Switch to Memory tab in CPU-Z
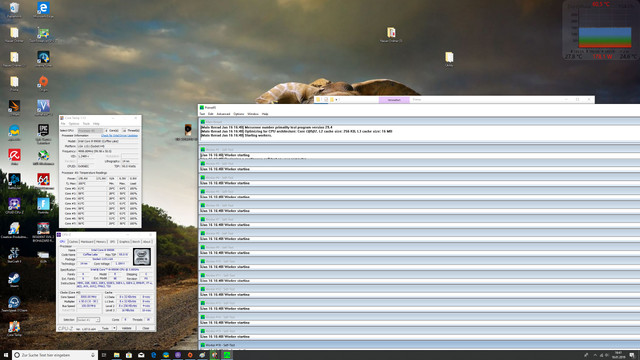640x360 pixels. coord(101,242)
